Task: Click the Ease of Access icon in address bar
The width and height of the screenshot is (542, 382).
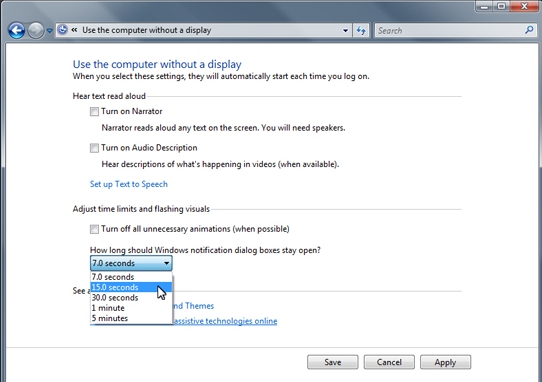Action: tap(62, 30)
